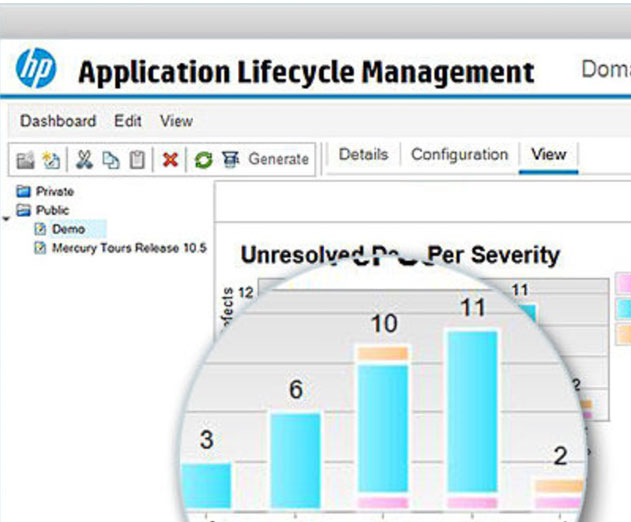Click the green Refresh icon
Viewport: 631px width, 522px height.
click(204, 160)
